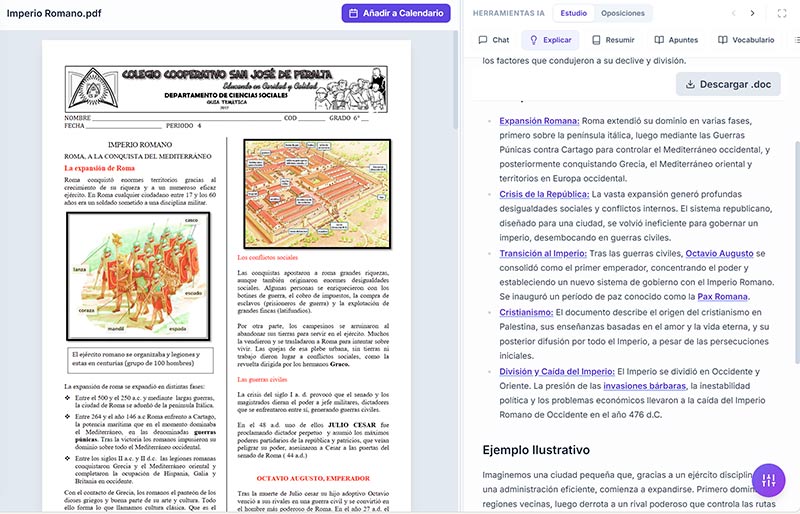Image resolution: width=800 pixels, height=514 pixels.
Task: Download the explanation as .doc
Action: pos(728,84)
